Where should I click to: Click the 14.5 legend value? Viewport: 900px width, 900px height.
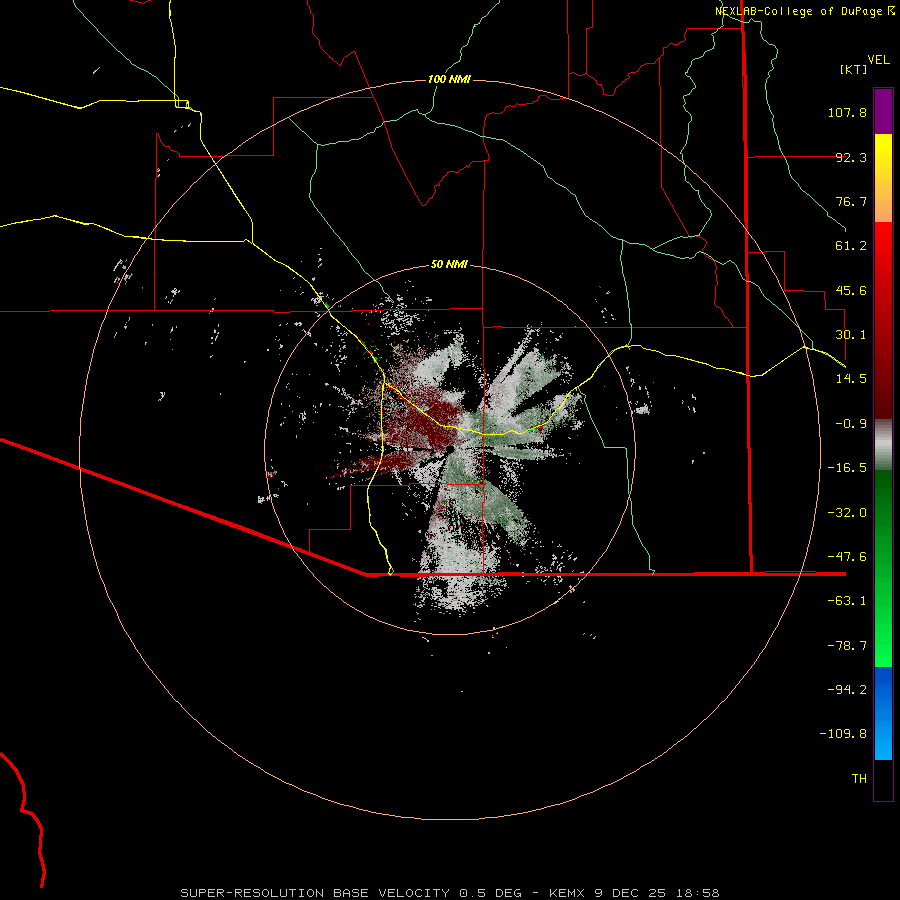pyautogui.click(x=851, y=379)
